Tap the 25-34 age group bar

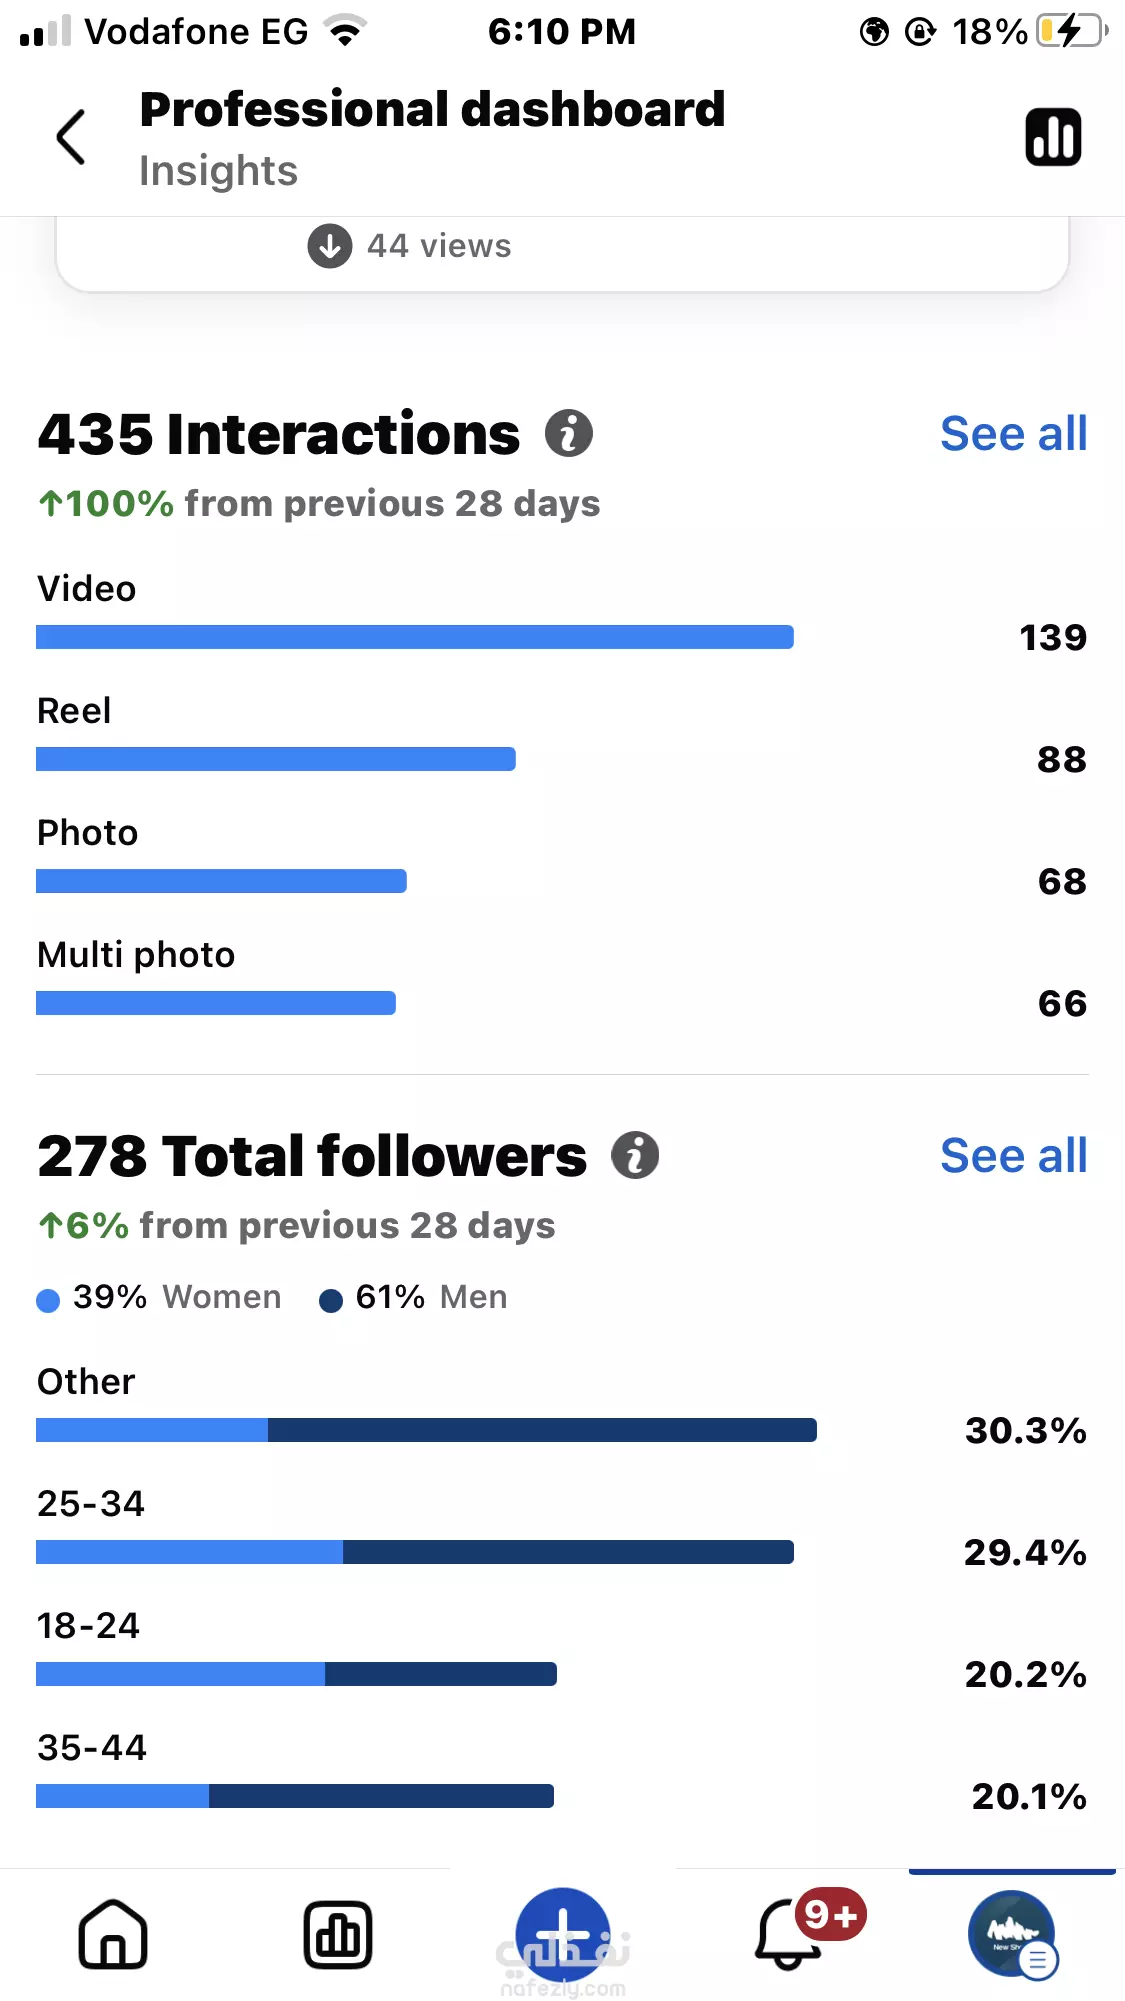(x=415, y=1552)
